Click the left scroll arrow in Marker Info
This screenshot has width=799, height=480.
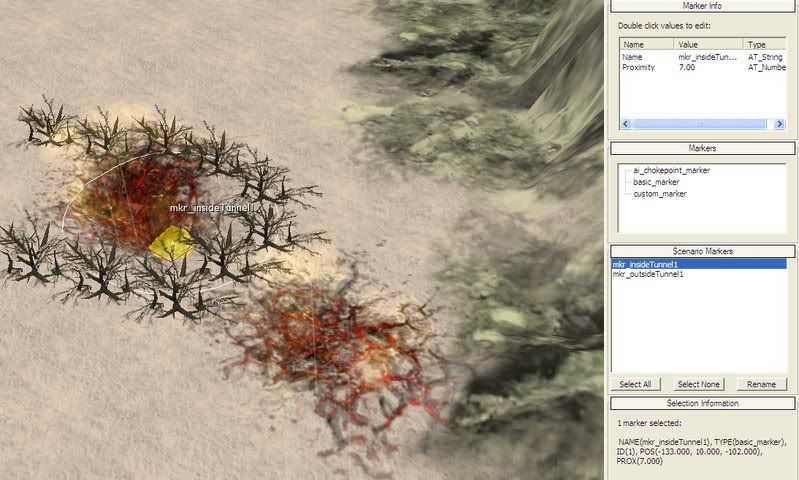(x=626, y=124)
